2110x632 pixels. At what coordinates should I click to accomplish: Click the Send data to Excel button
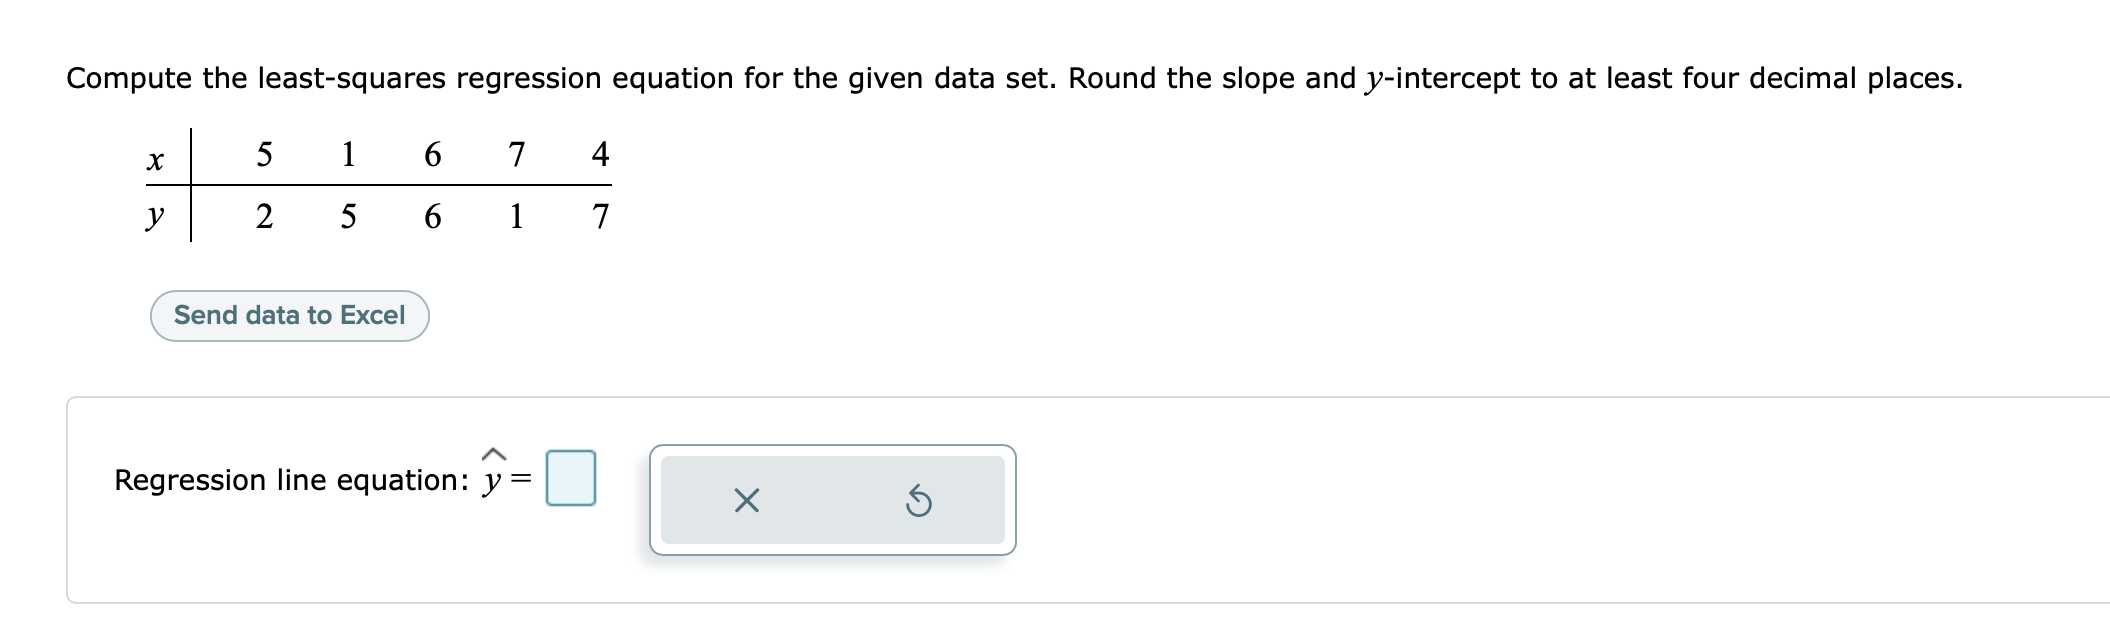pos(289,315)
